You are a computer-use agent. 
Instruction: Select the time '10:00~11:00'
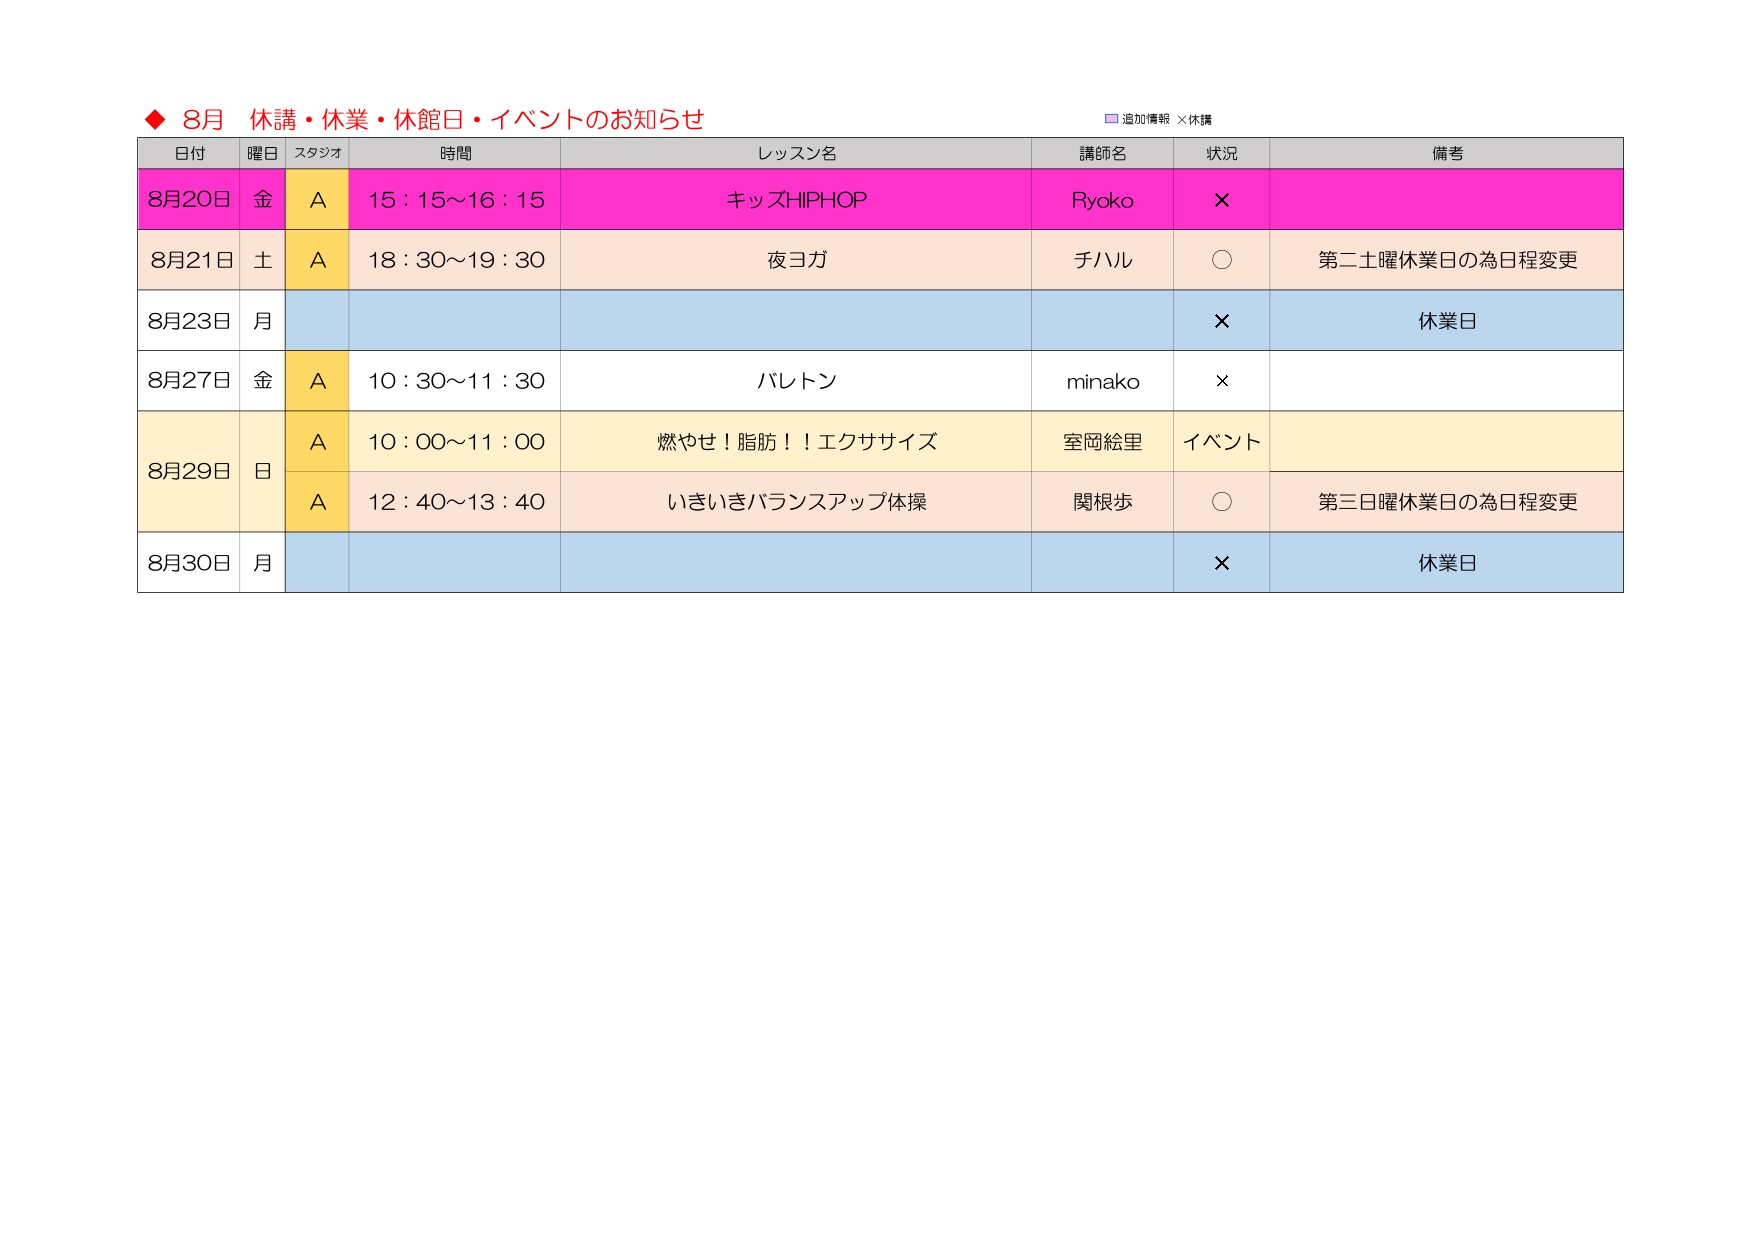[x=456, y=442]
